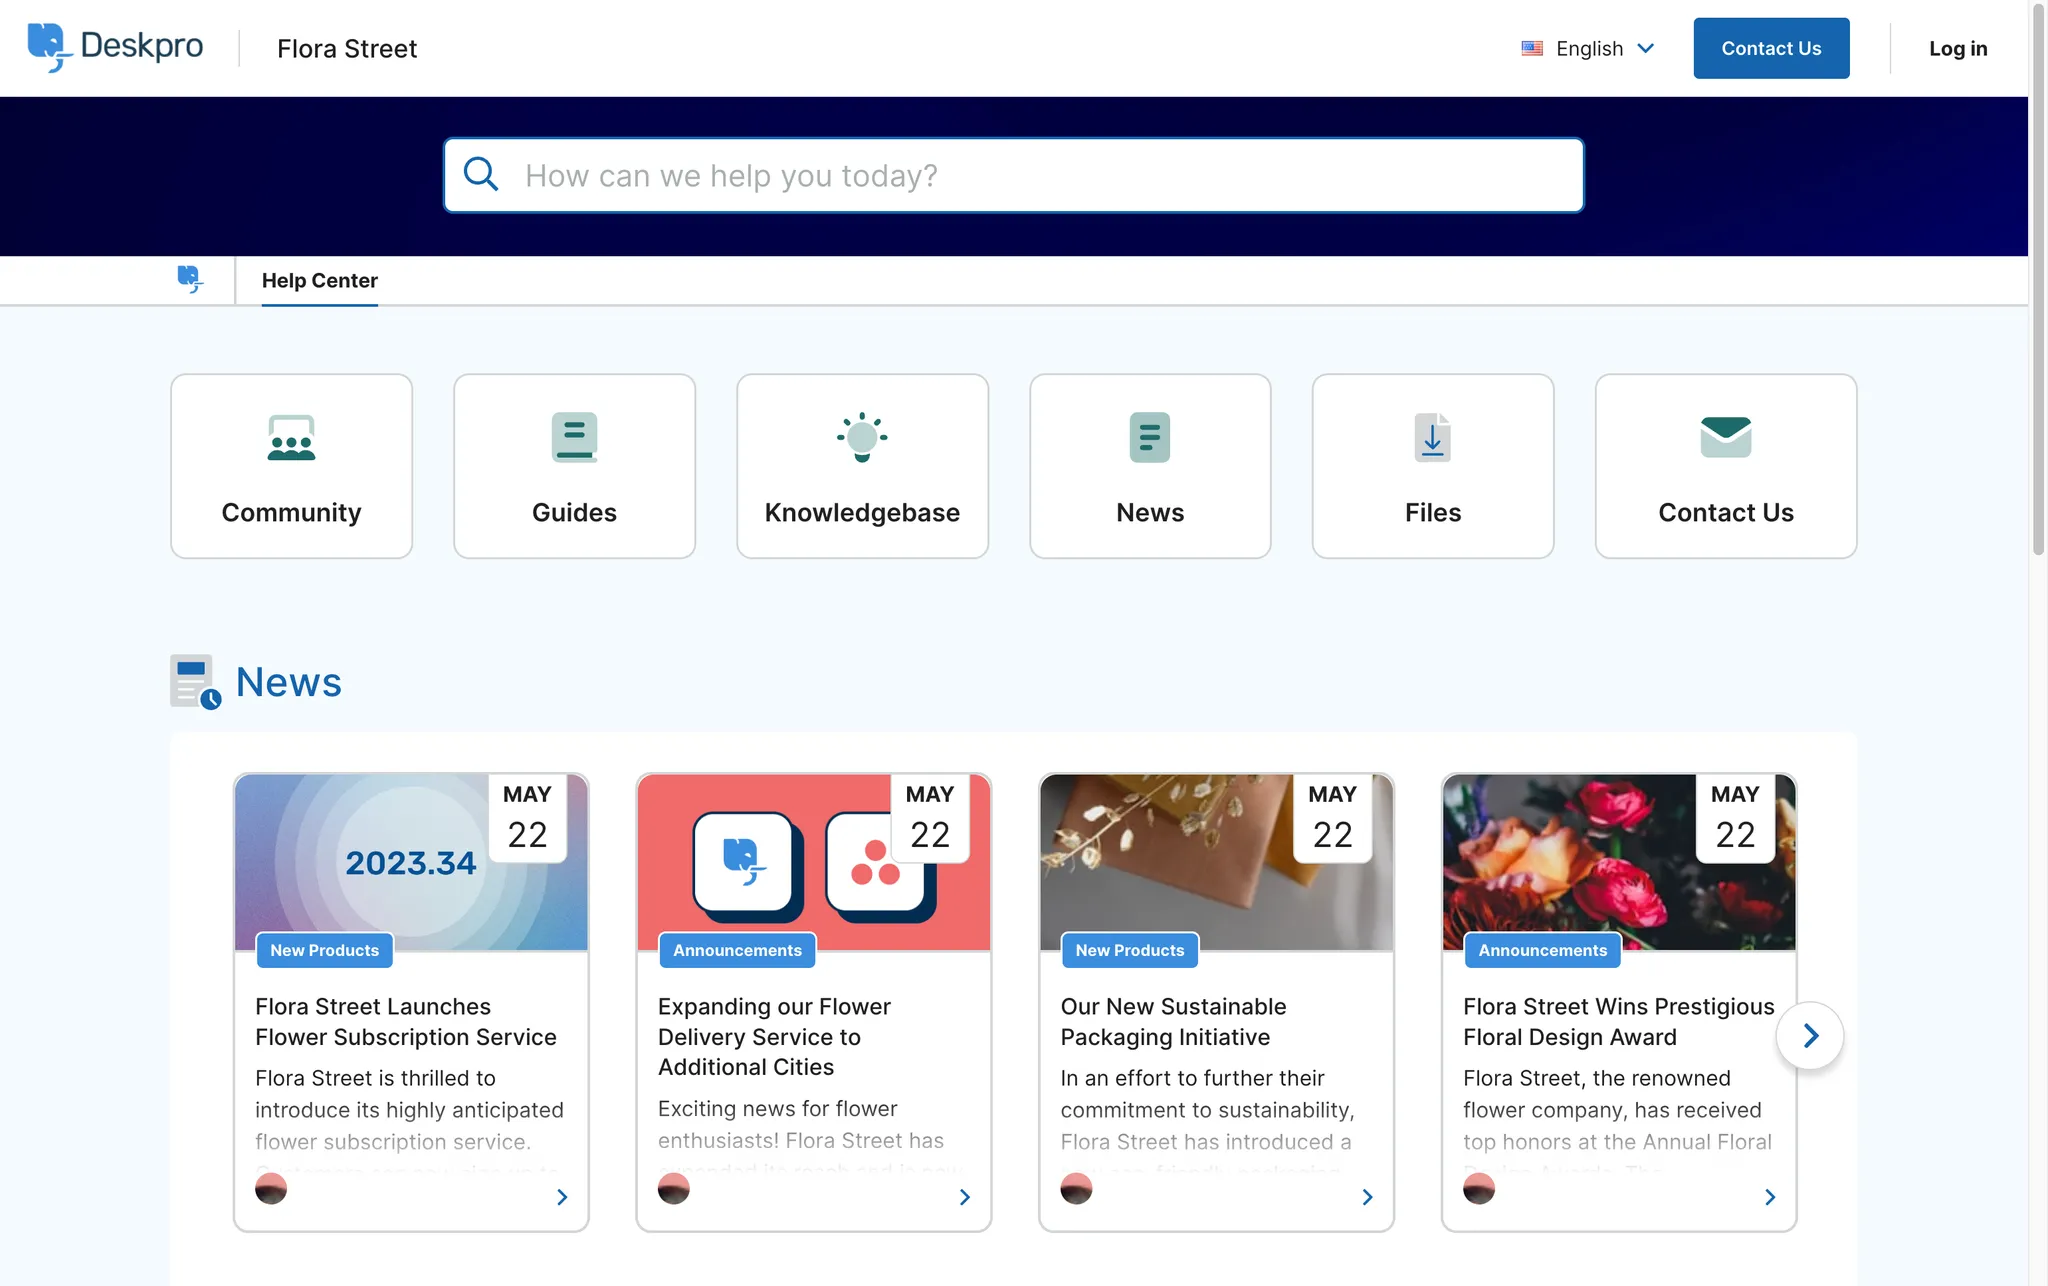Screen dimensions: 2048x1286
Task: Expand the English language dropdown
Action: [x=1588, y=48]
